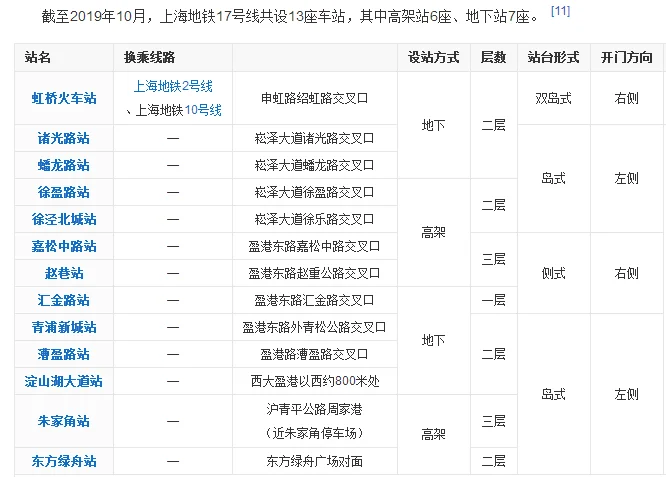Open the 漕盈路站 station link
Viewport: 666px width, 477px height.
click(64, 354)
